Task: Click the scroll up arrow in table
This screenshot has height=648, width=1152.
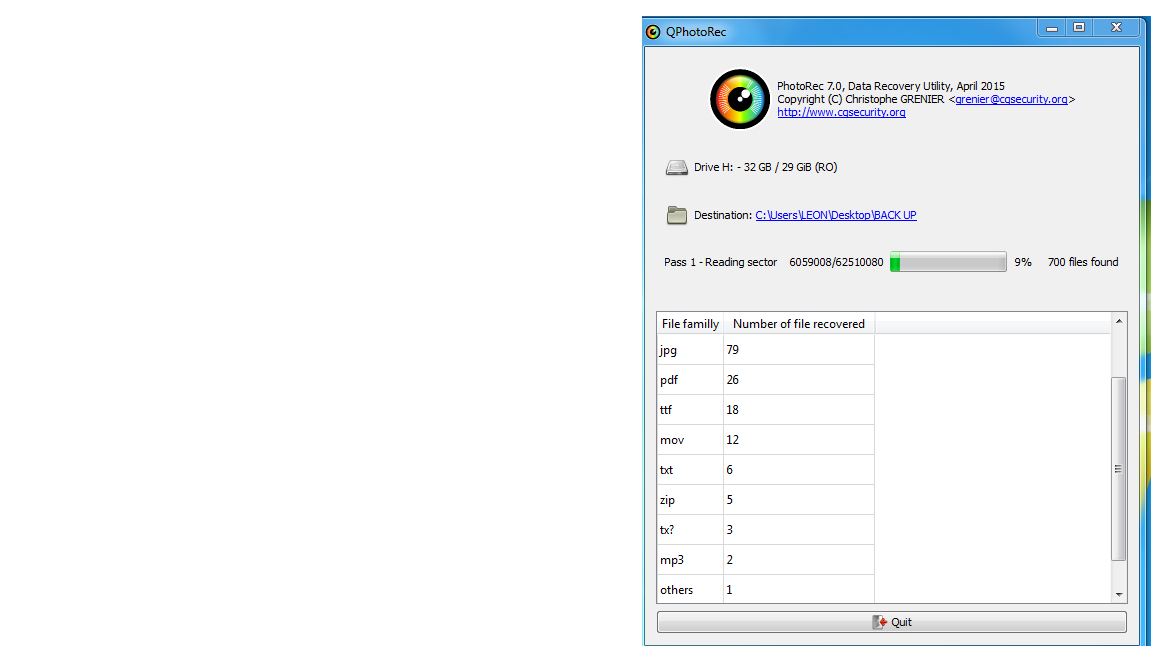Action: click(1119, 321)
